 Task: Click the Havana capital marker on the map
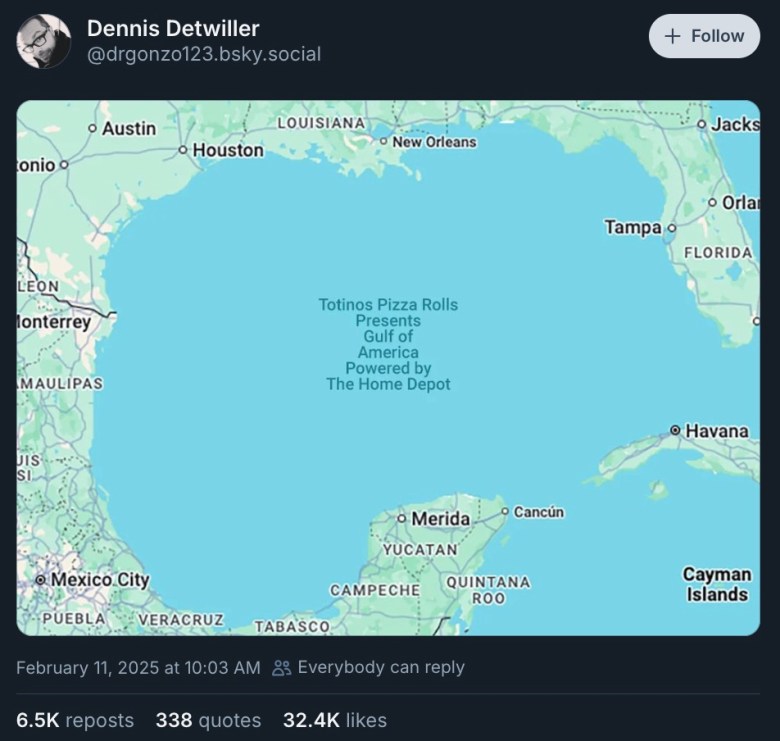click(675, 430)
